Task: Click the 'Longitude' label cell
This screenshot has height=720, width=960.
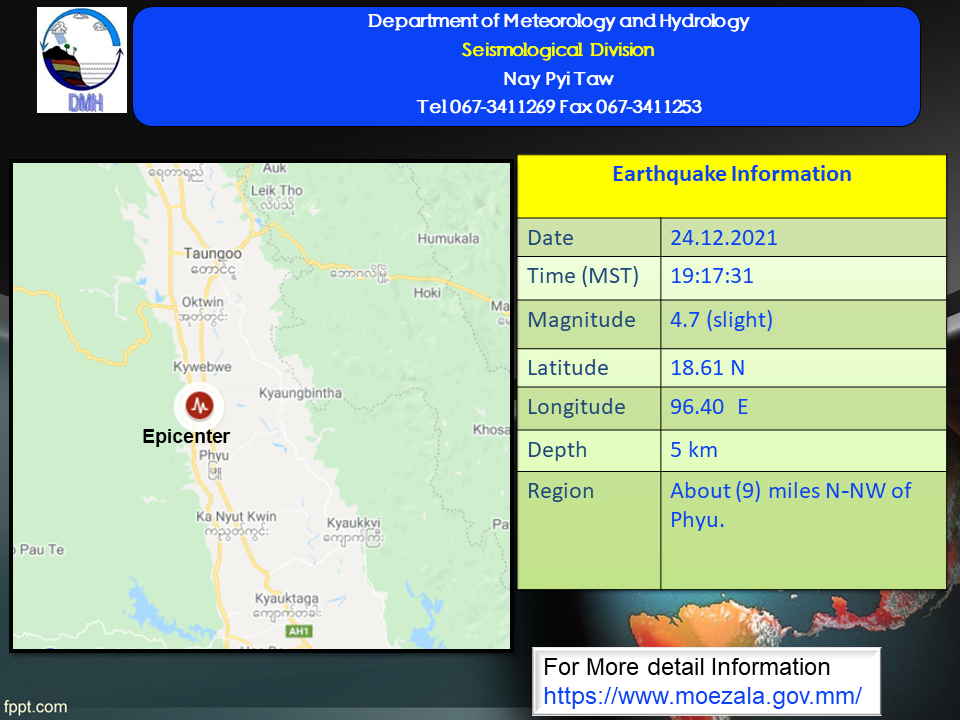Action: click(x=589, y=408)
